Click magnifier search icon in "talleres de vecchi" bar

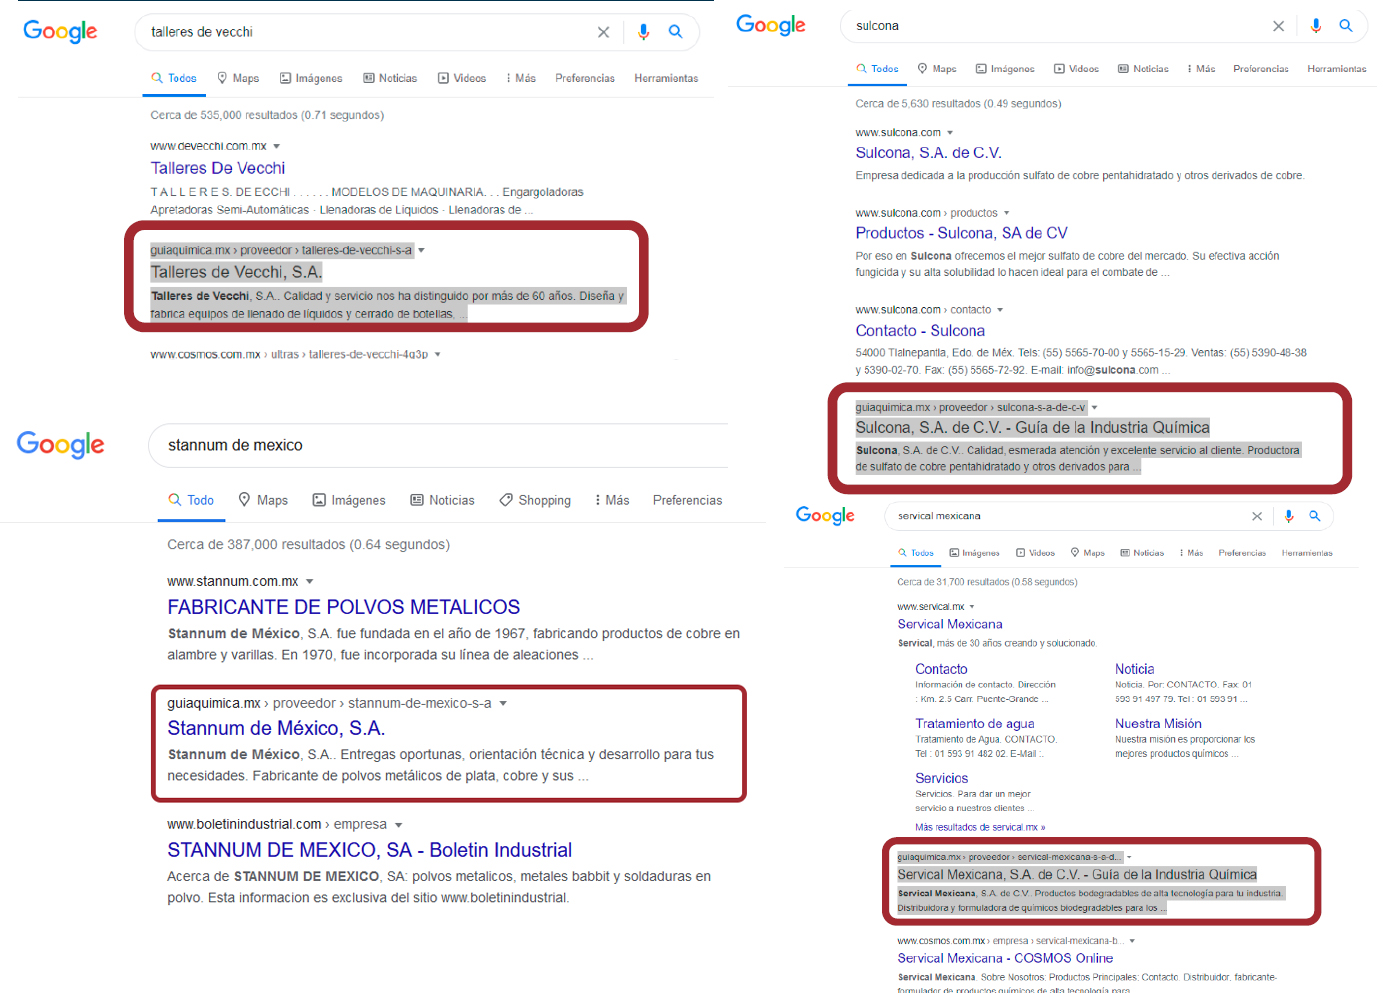pyautogui.click(x=676, y=32)
